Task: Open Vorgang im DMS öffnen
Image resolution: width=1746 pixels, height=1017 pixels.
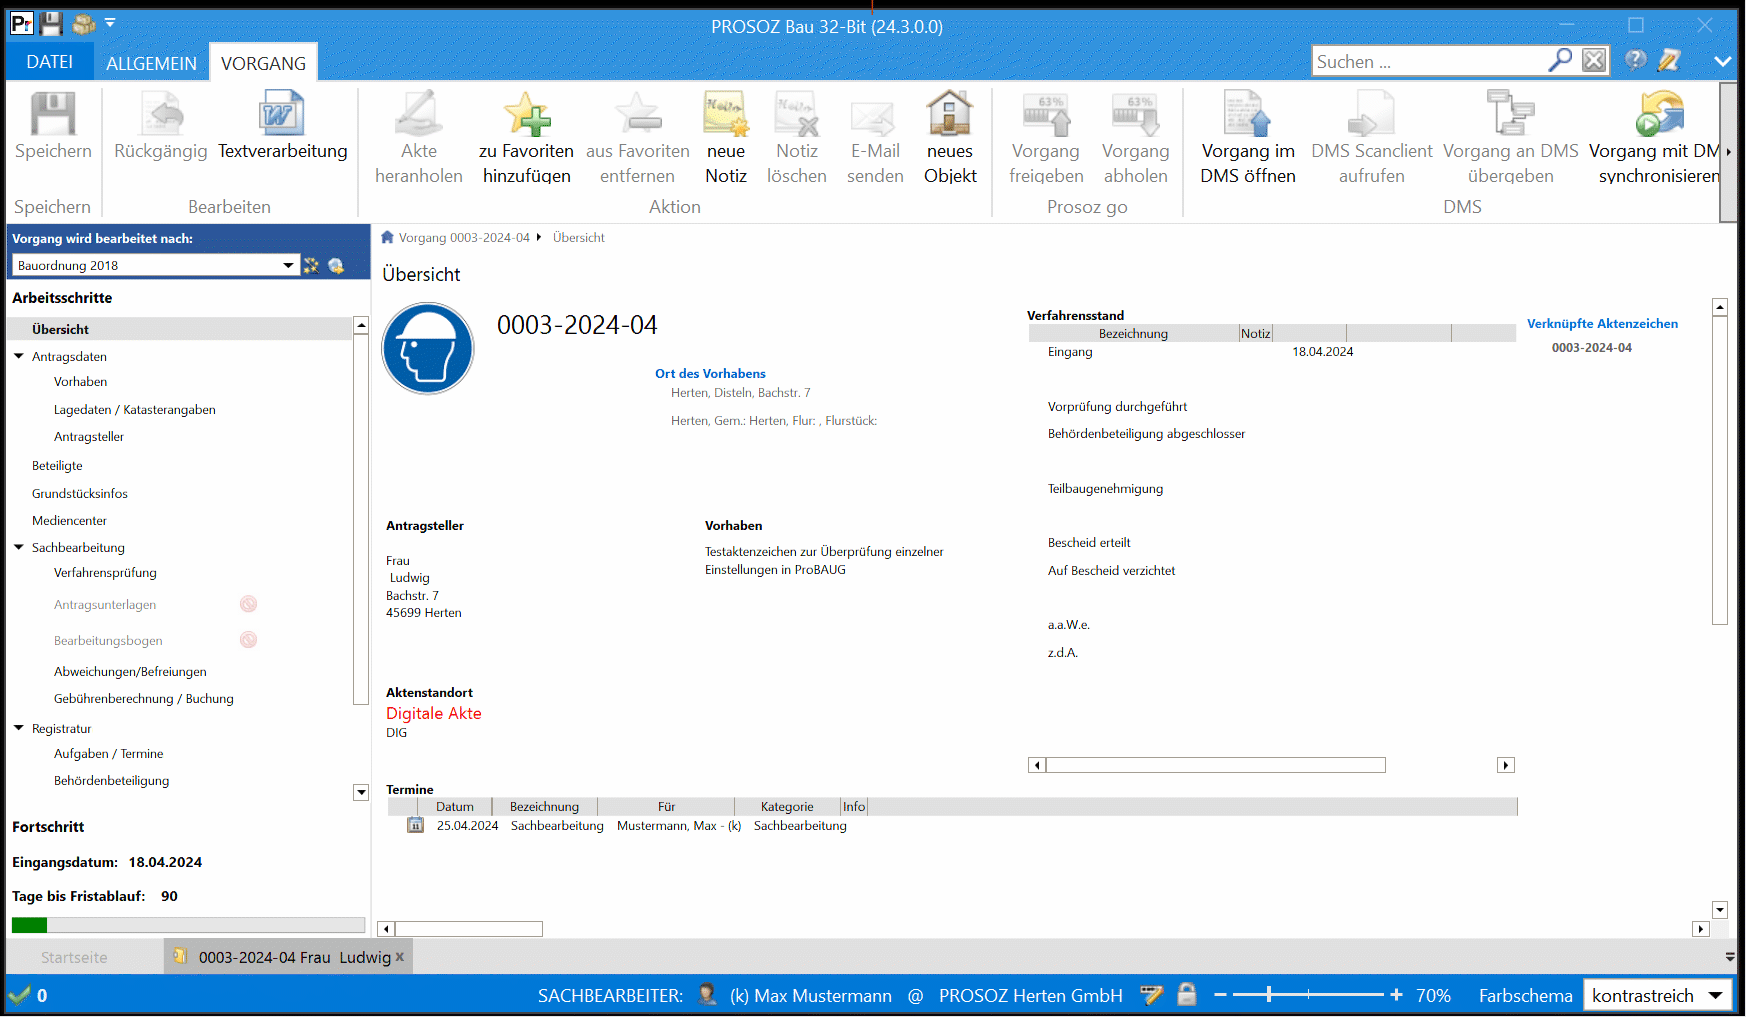Action: click(x=1248, y=138)
